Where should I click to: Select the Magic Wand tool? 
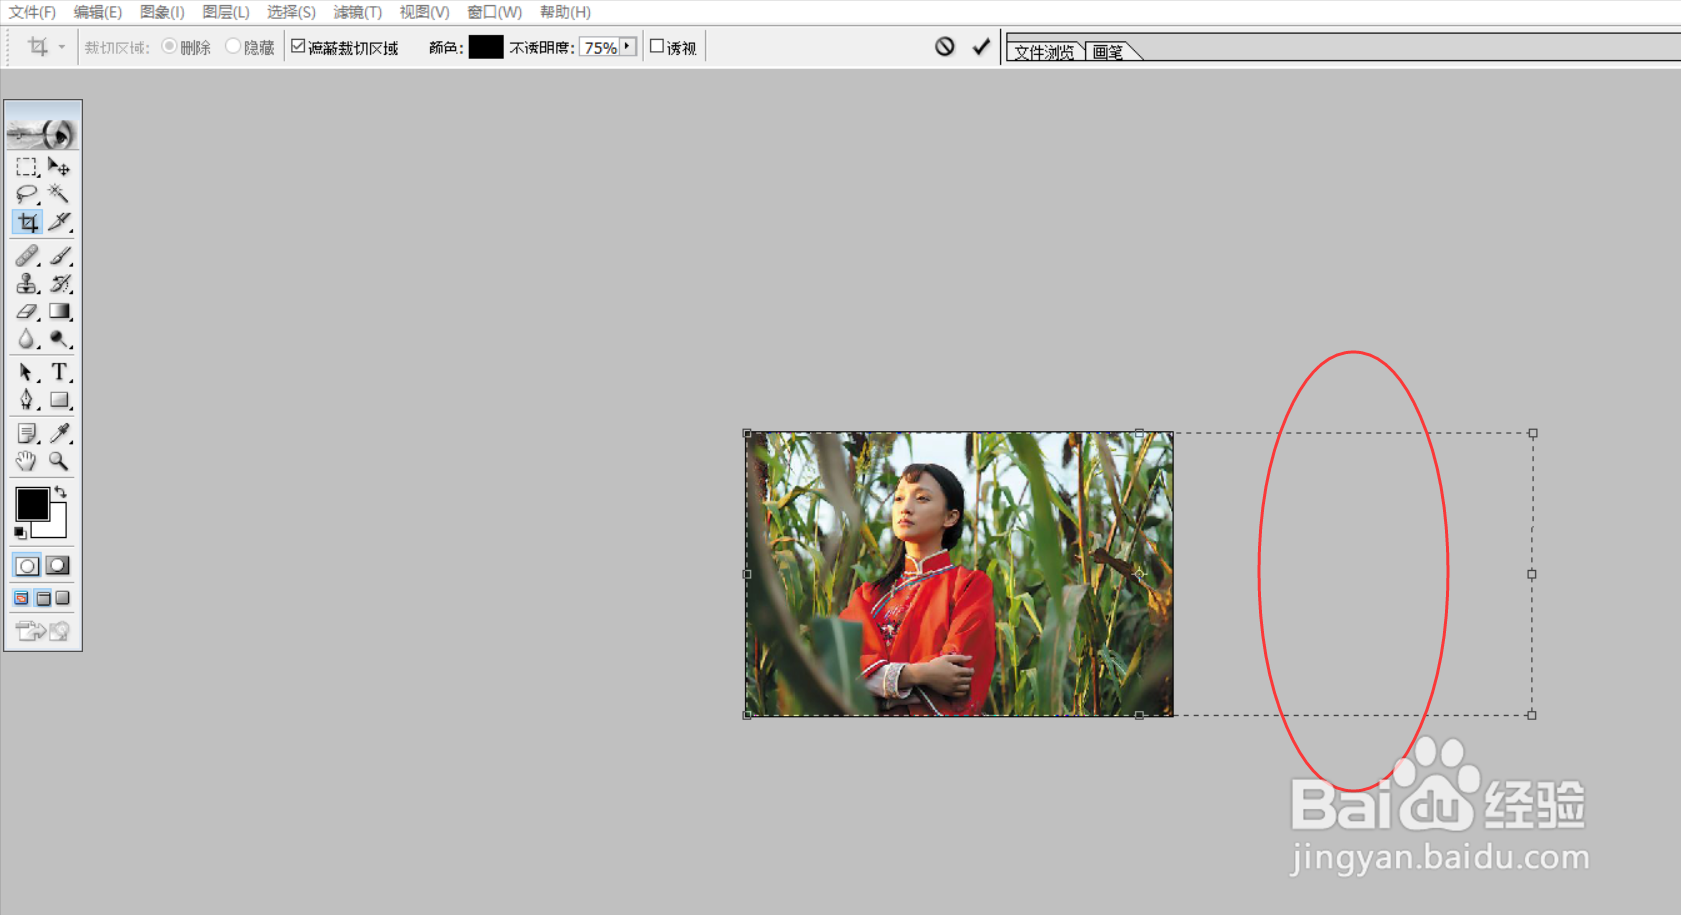coord(59,194)
